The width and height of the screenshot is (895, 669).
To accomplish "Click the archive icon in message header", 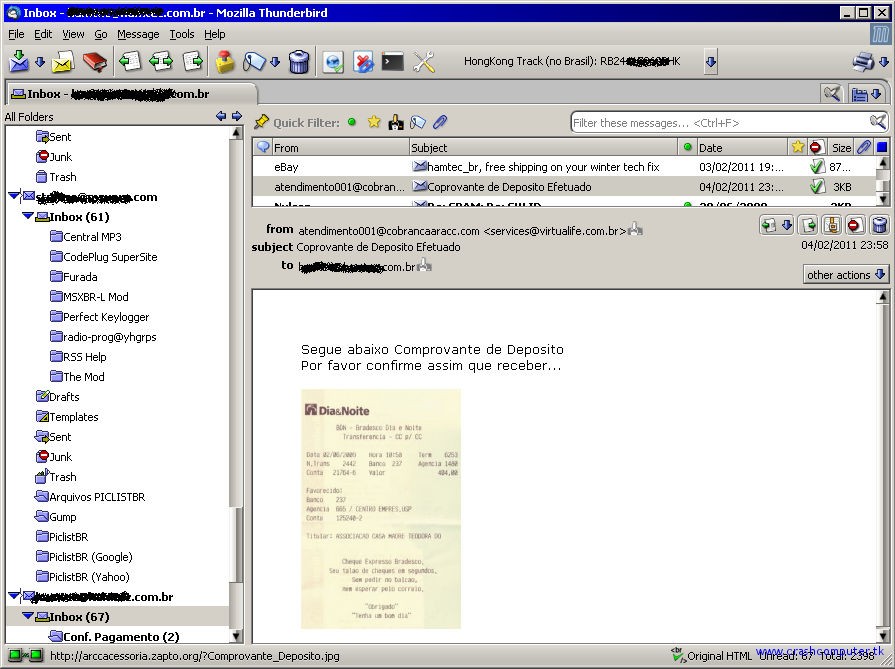I will [832, 225].
